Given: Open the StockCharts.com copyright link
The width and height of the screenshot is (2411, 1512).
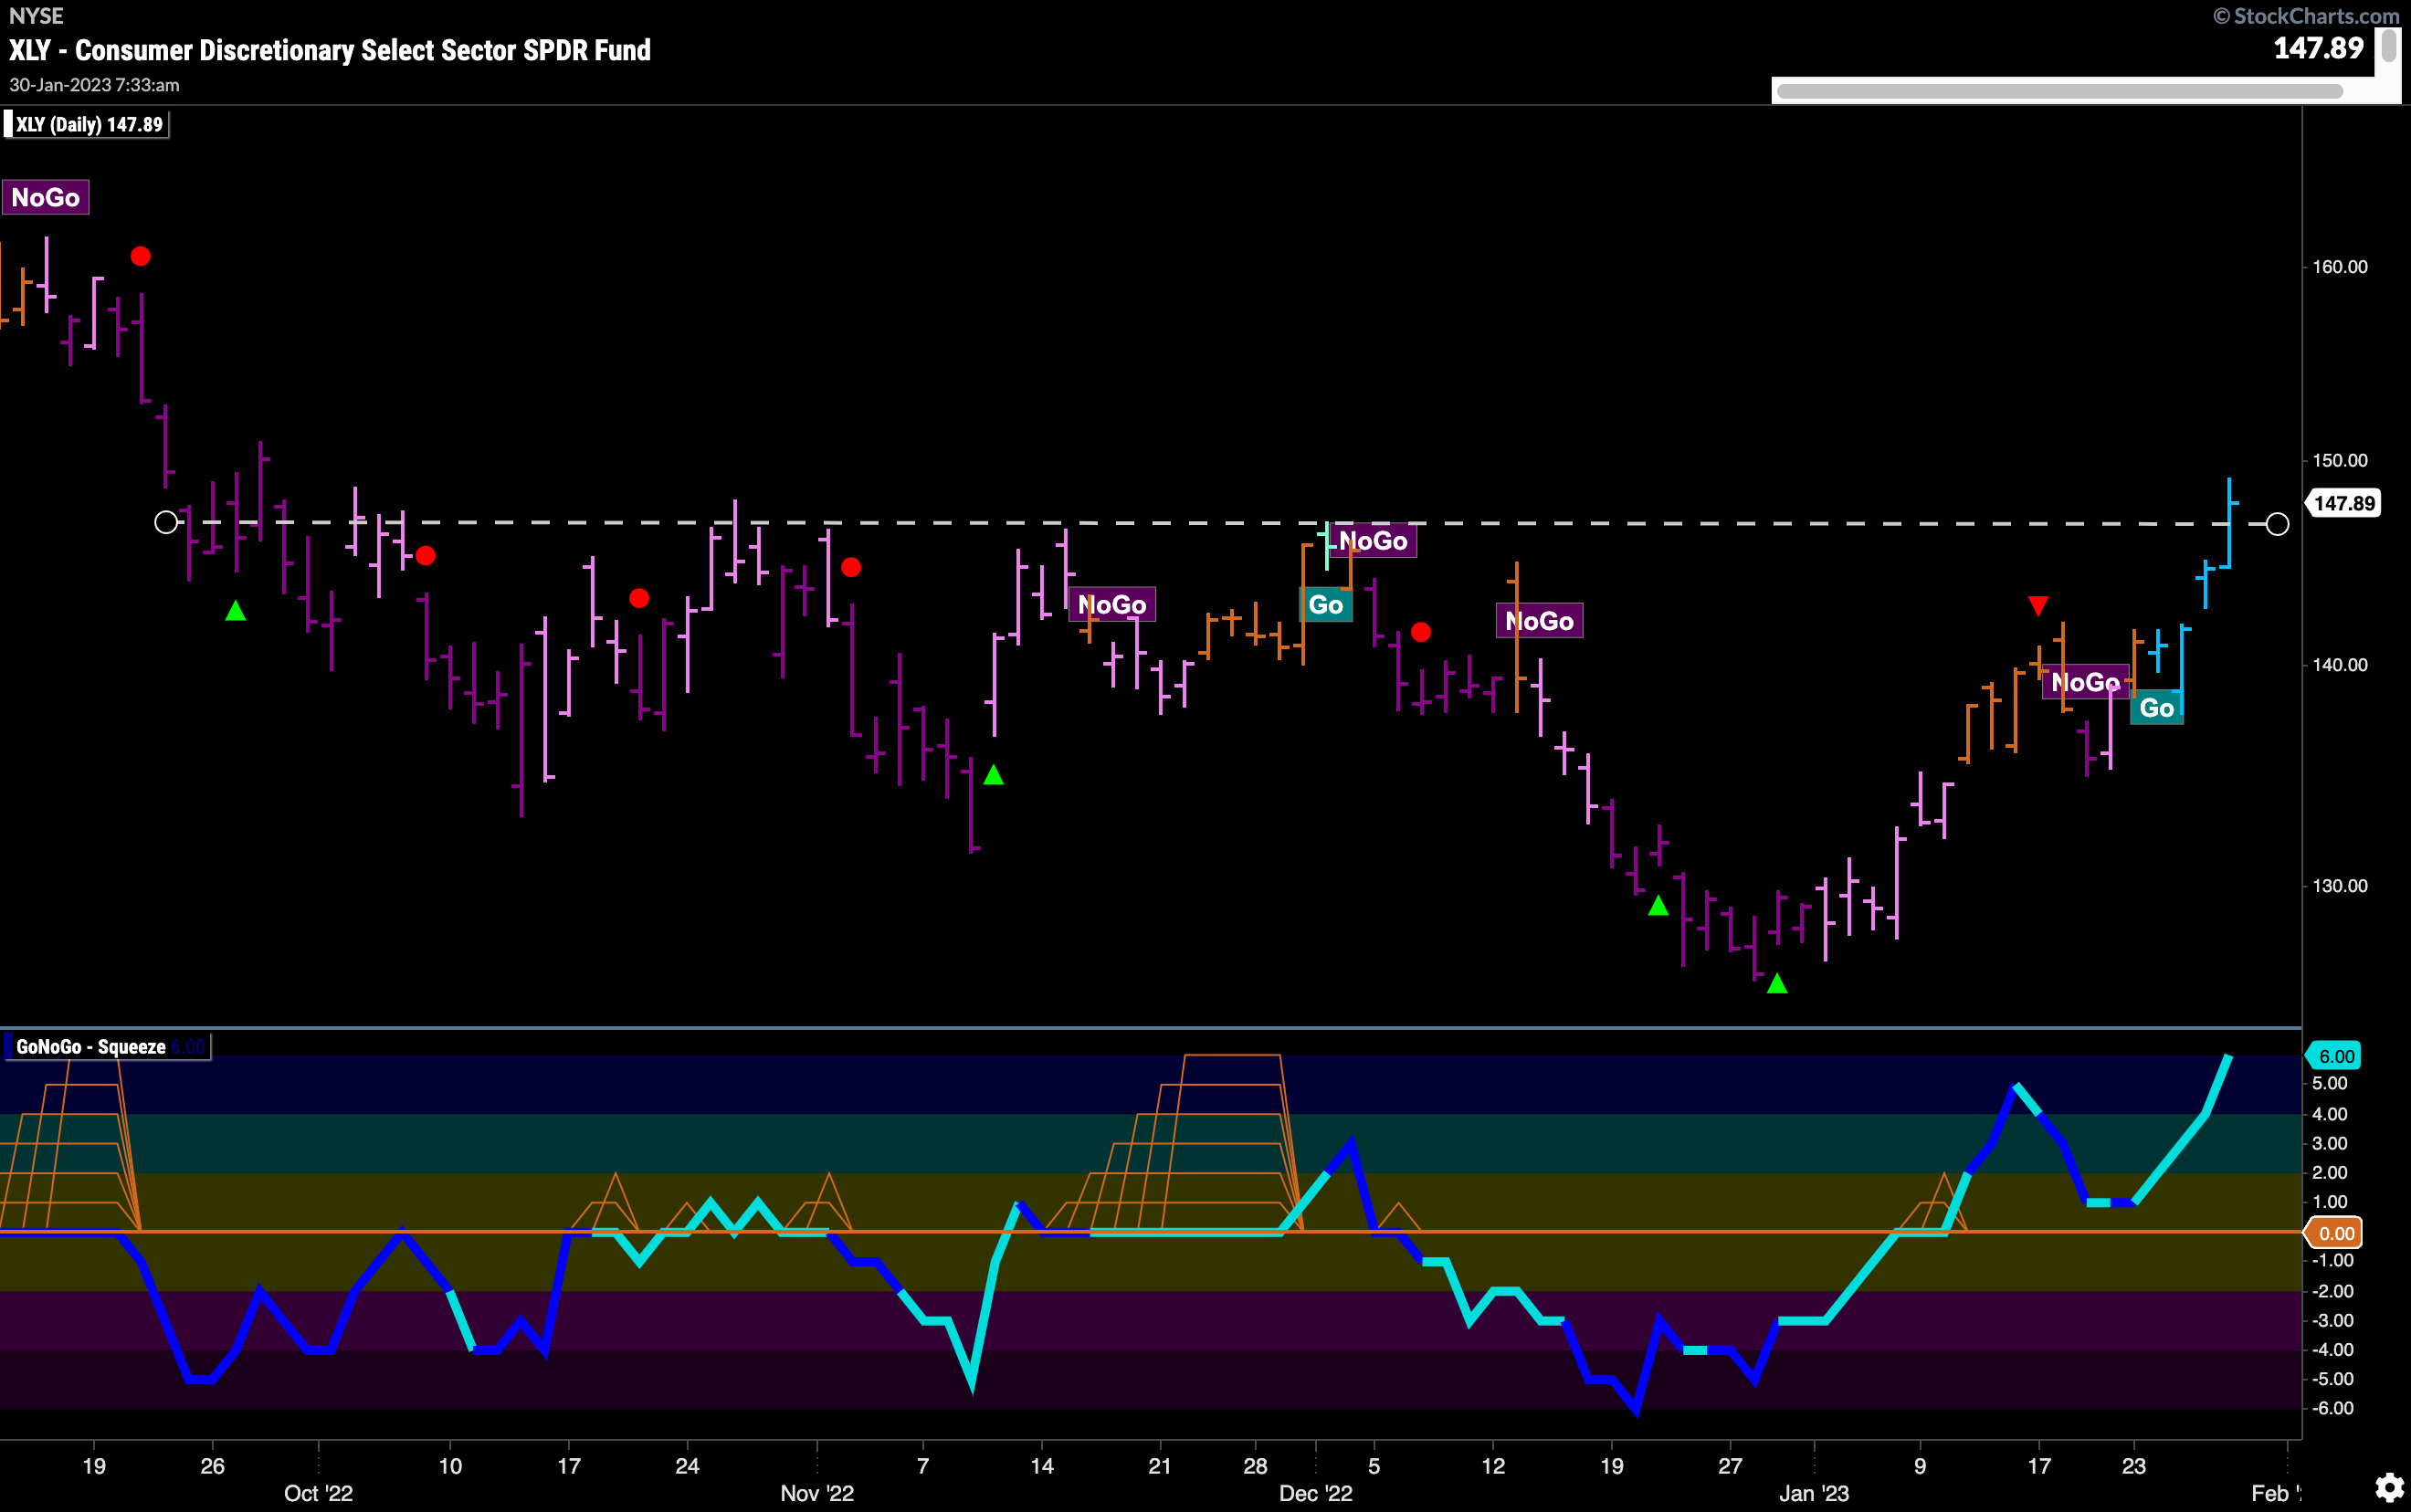Looking at the screenshot, I should pos(2305,15).
